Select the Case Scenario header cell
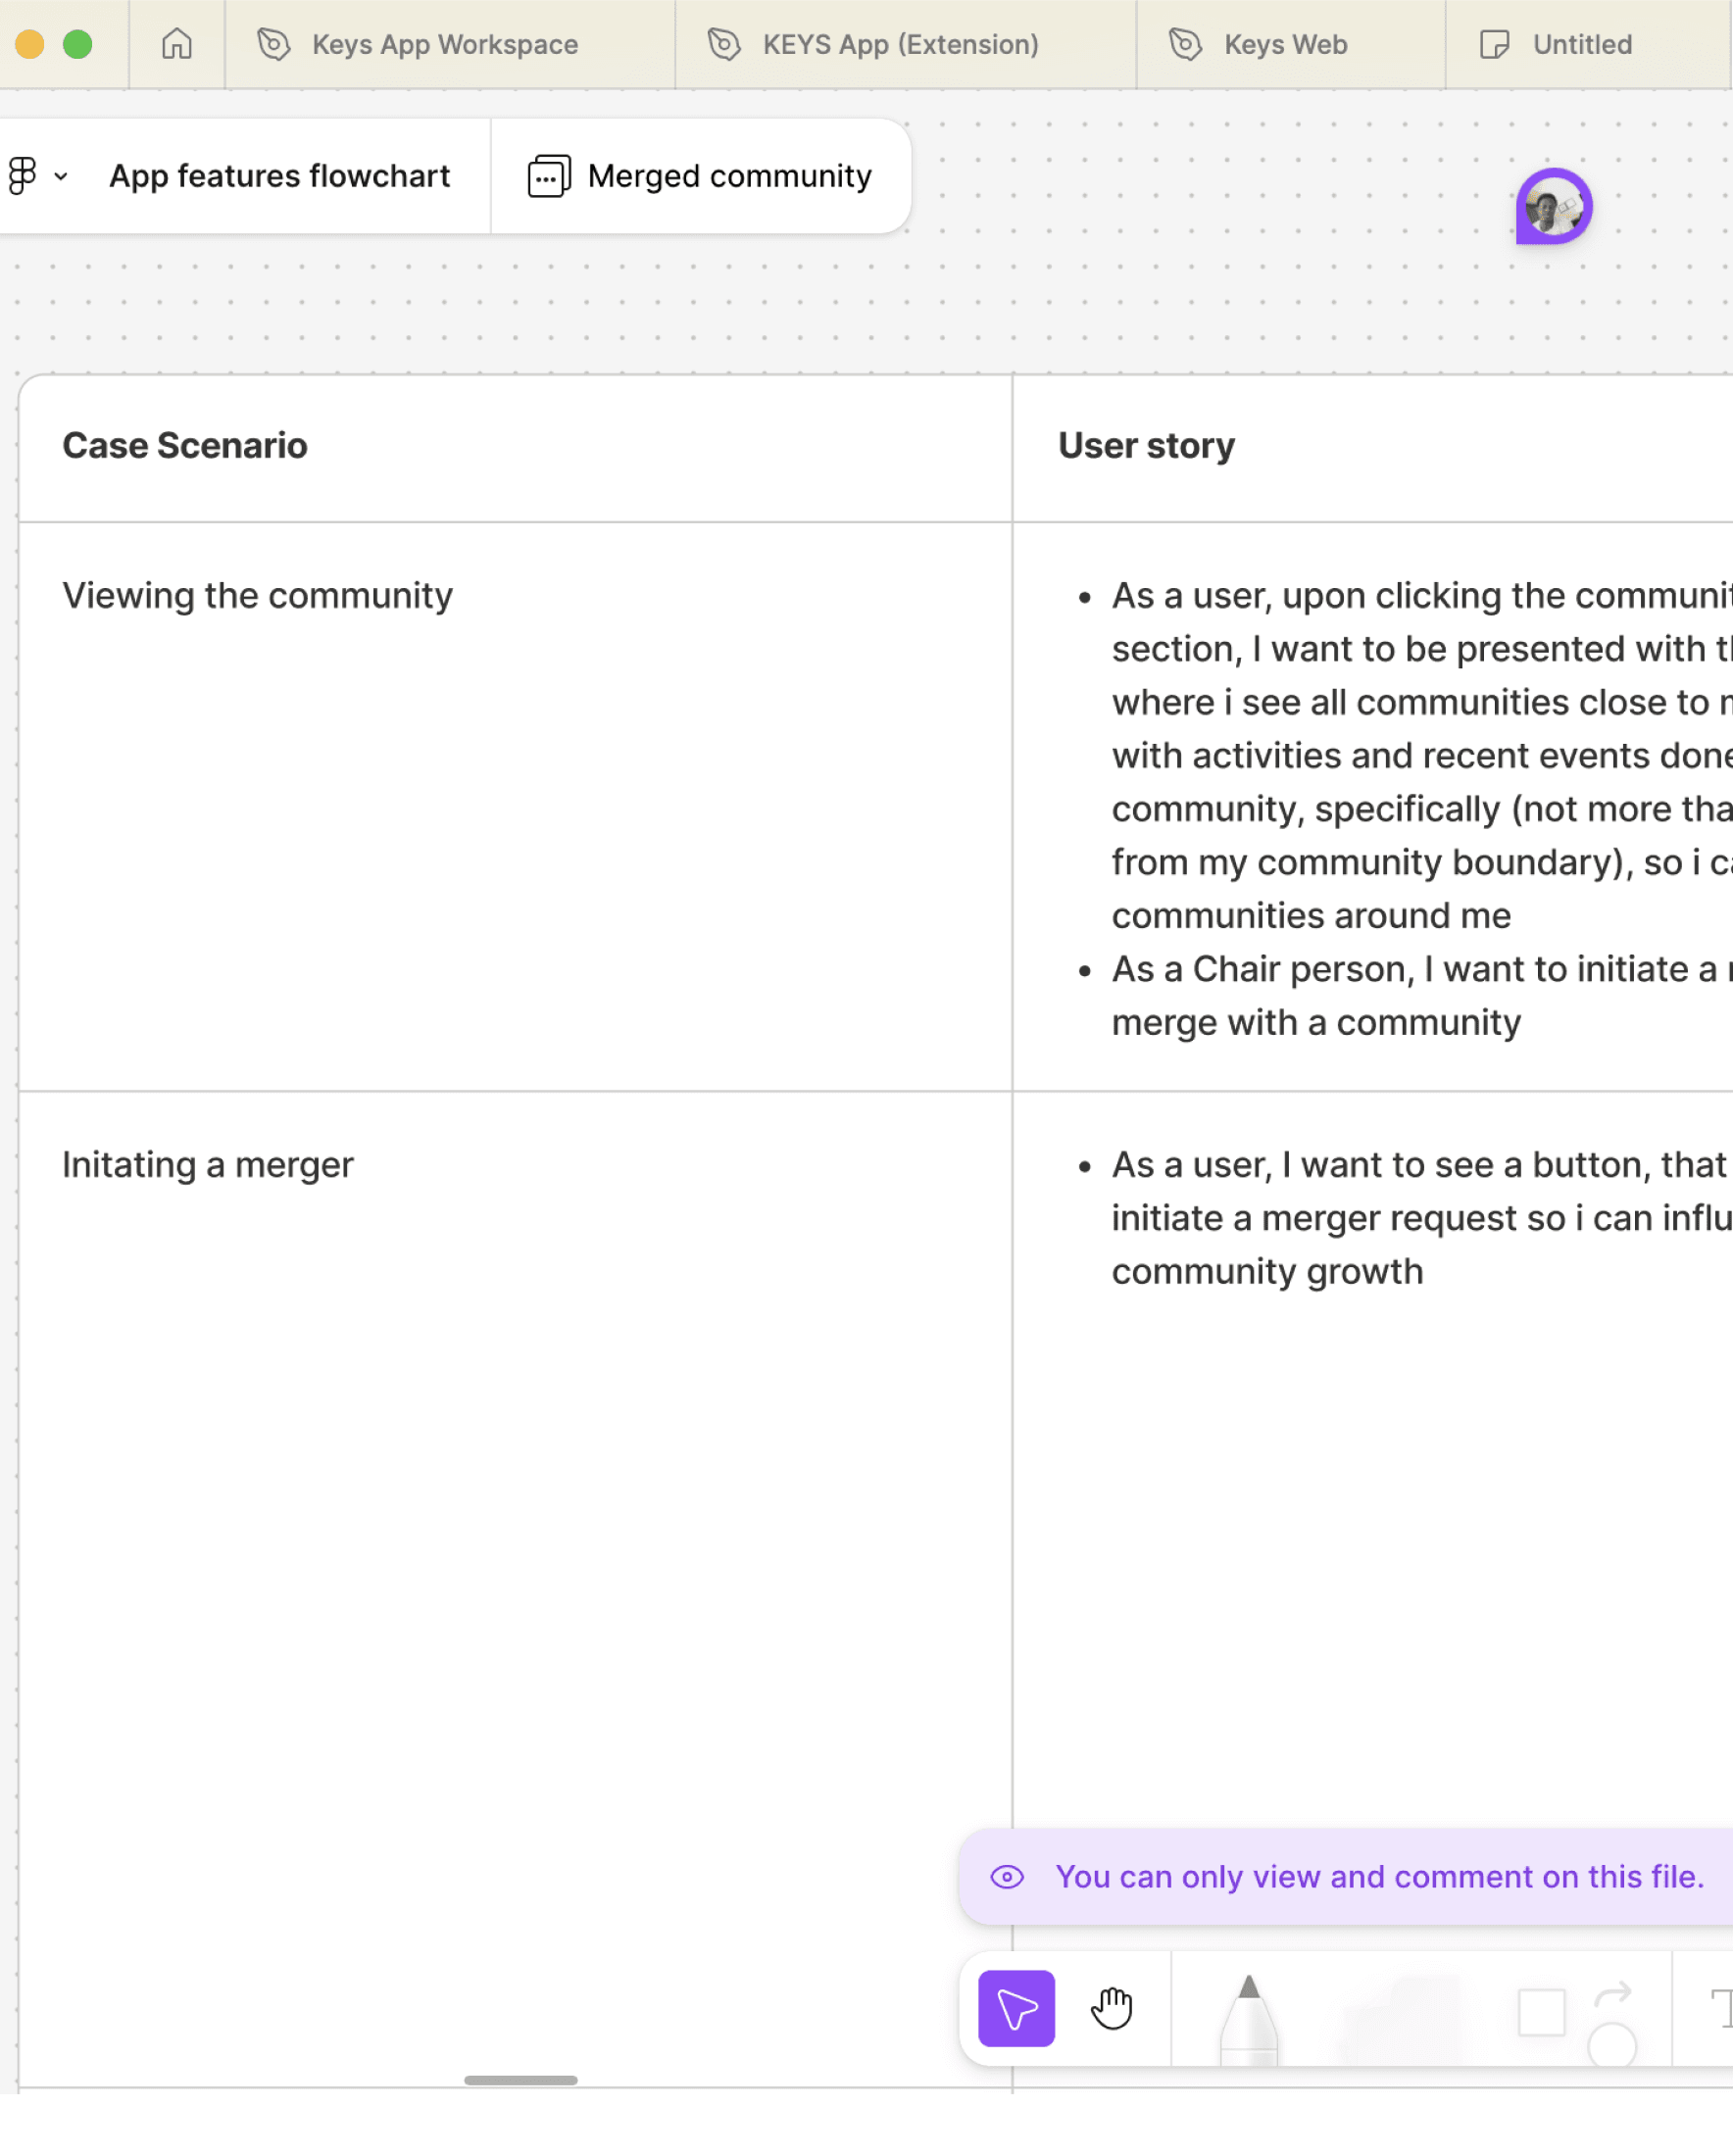This screenshot has height=2156, width=1733. [185, 446]
